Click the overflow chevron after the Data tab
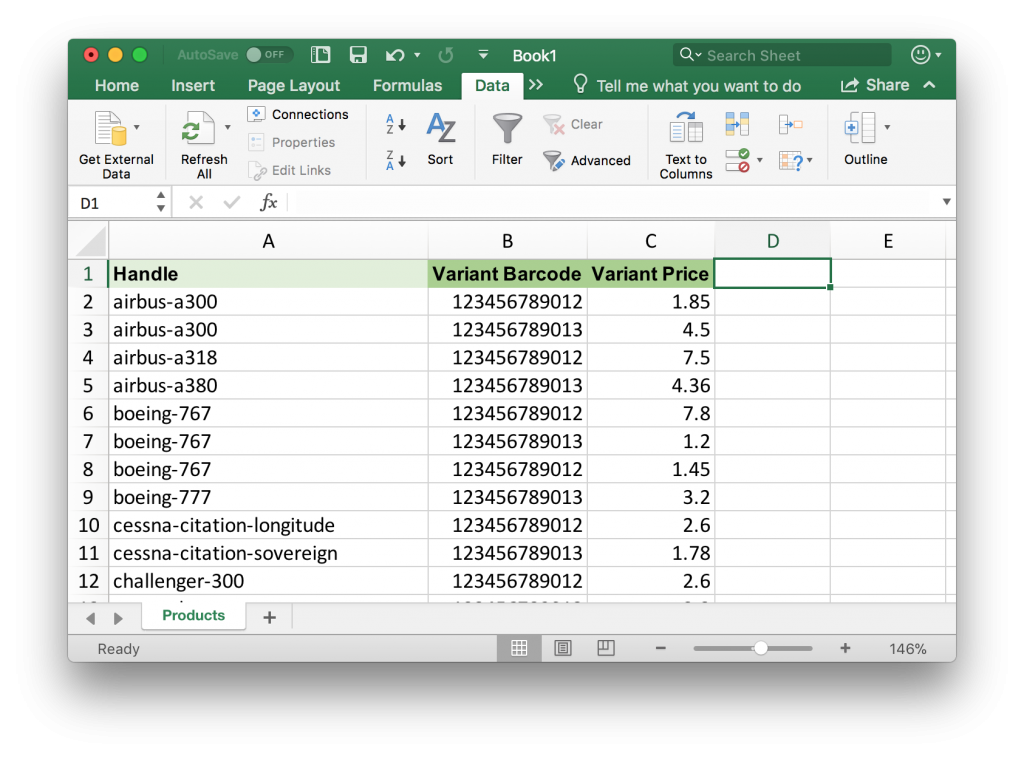 click(538, 86)
